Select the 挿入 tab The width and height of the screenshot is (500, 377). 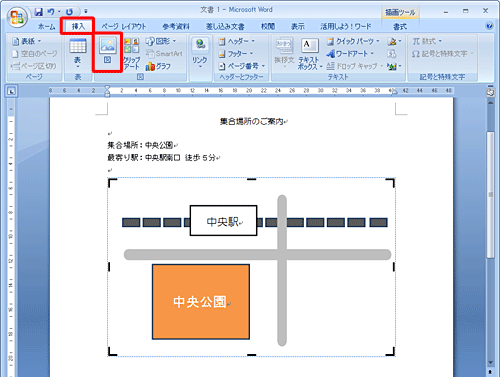tap(78, 26)
